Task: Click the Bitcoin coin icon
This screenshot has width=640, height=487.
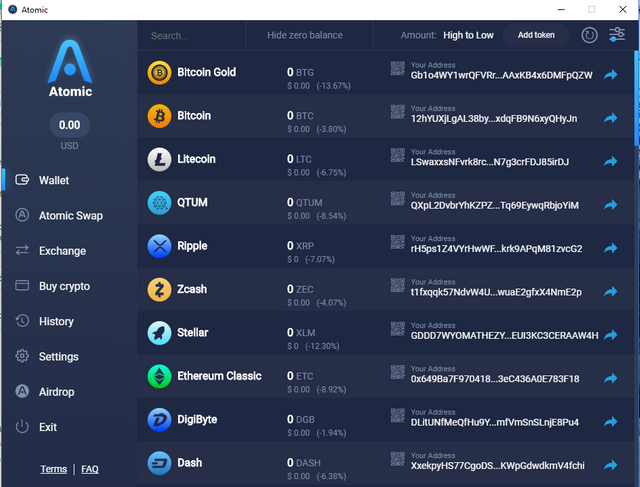Action: [x=159, y=116]
